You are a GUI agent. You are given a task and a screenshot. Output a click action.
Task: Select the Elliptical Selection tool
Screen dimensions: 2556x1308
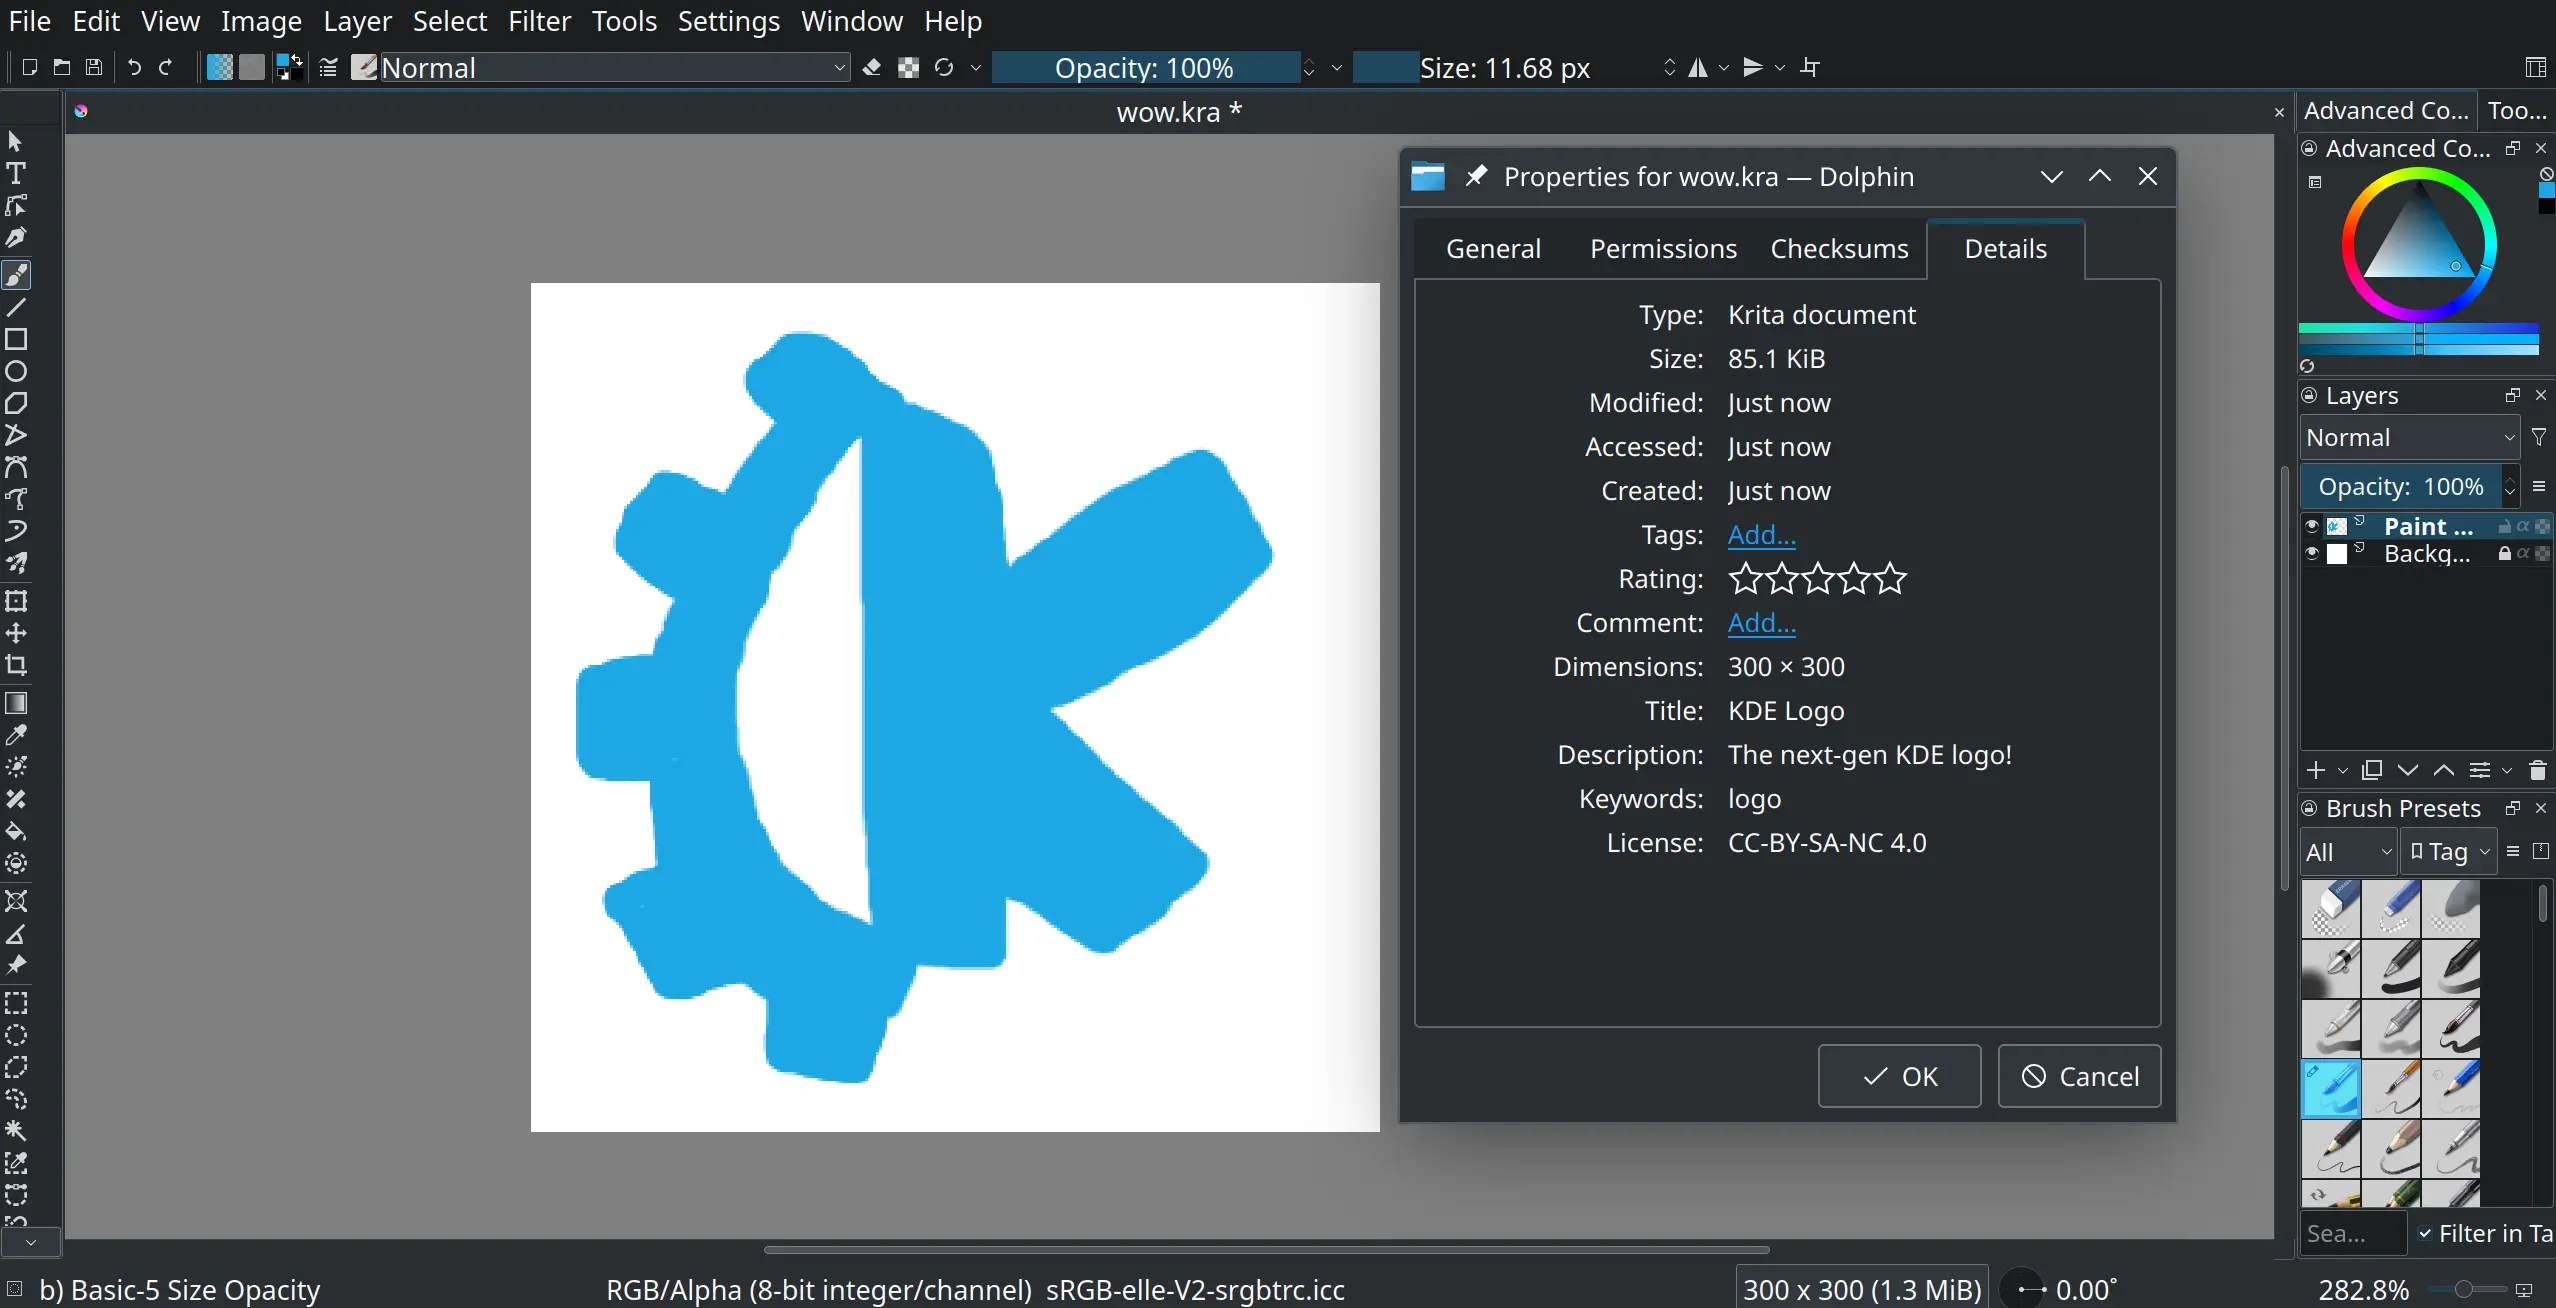pyautogui.click(x=16, y=1035)
